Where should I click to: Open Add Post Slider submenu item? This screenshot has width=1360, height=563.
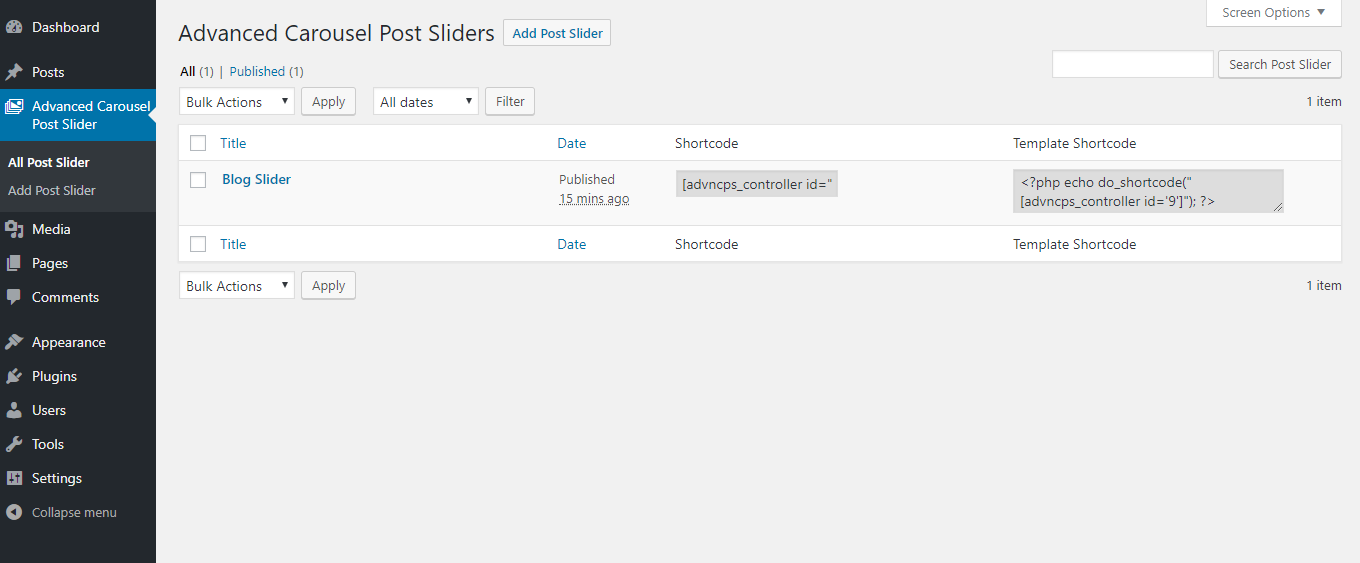pos(52,190)
